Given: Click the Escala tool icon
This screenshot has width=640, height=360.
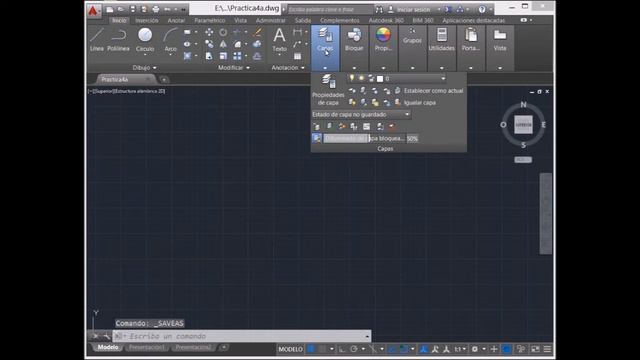Looking at the screenshot, I should click(223, 56).
